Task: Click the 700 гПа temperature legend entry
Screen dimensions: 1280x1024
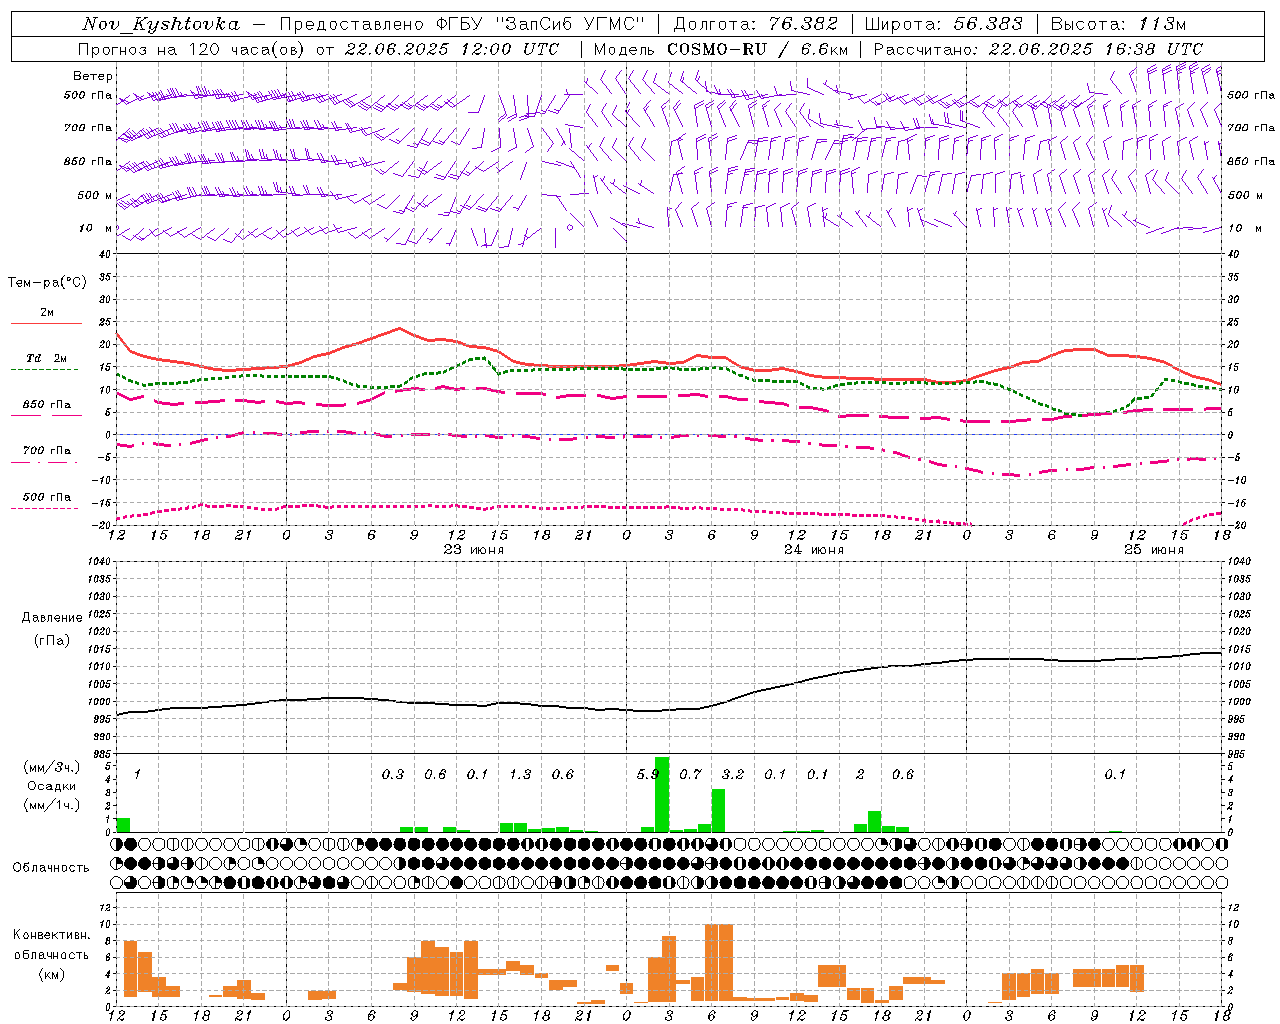Action: tap(47, 451)
